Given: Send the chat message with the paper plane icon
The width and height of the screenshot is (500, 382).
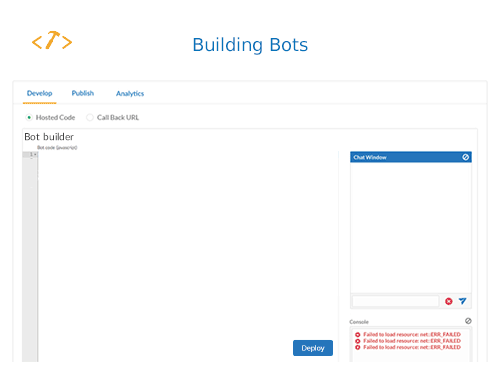Looking at the screenshot, I should [462, 301].
